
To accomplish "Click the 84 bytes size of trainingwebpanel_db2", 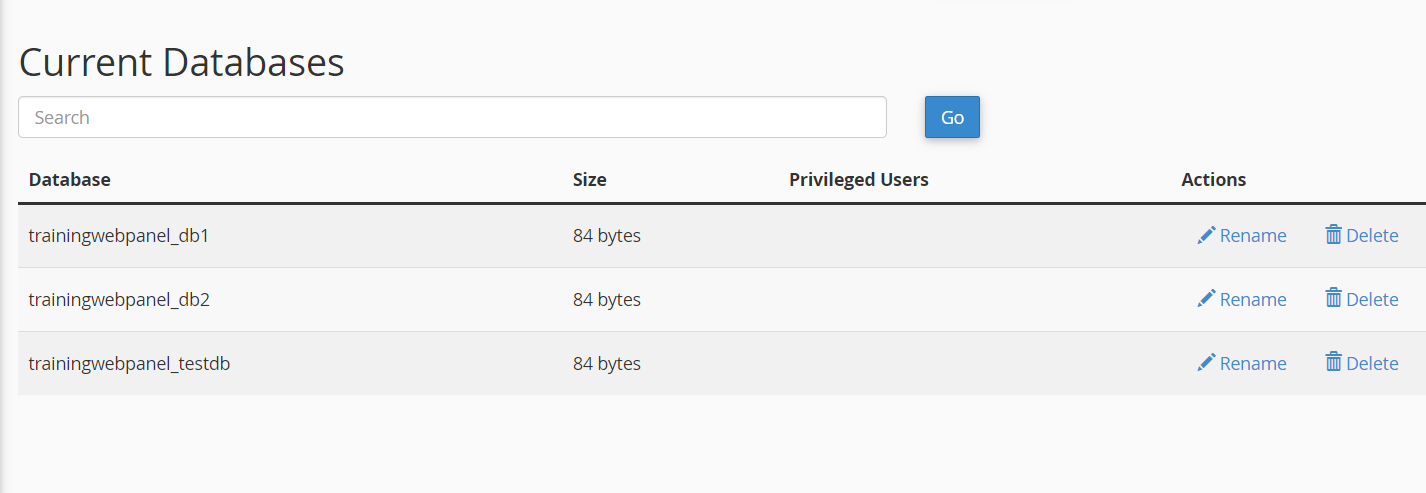I will [607, 300].
